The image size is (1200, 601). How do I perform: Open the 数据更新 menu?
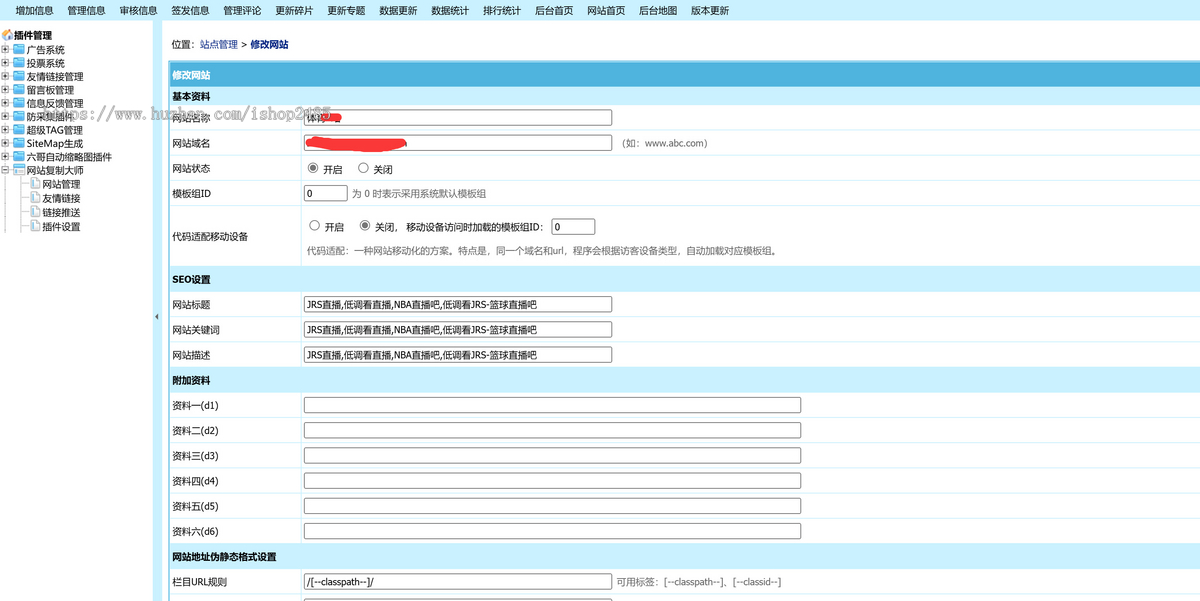coord(398,11)
